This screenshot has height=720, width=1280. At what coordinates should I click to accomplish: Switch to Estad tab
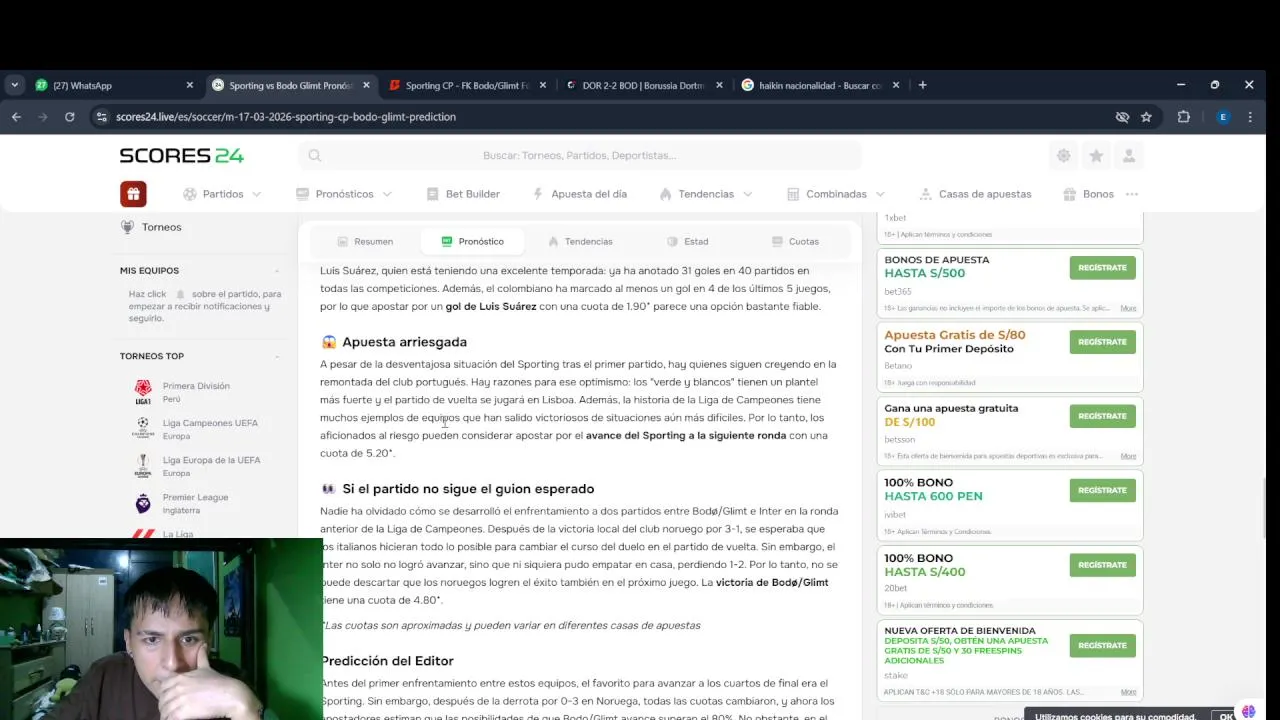(x=688, y=242)
